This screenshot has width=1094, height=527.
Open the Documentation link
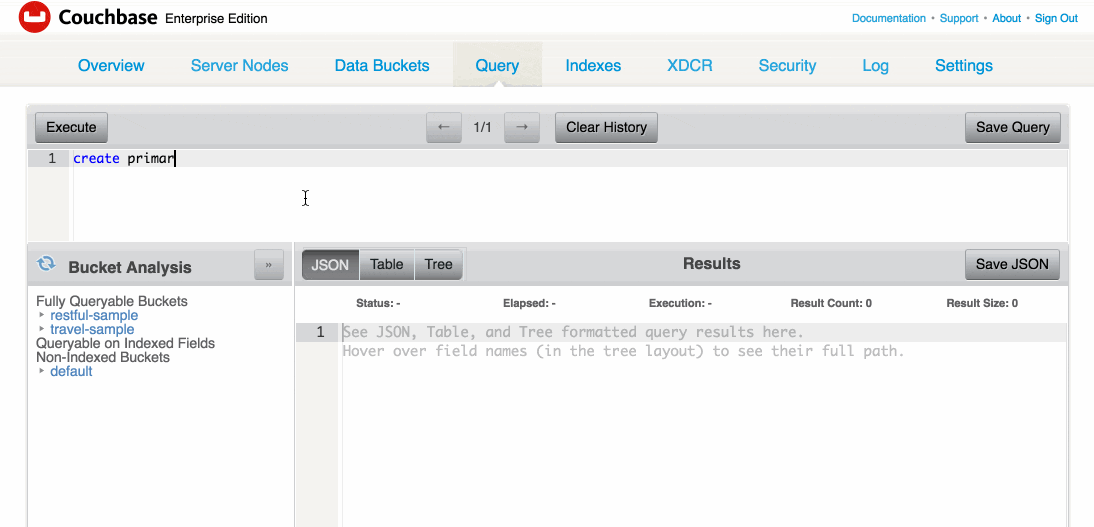click(x=889, y=18)
